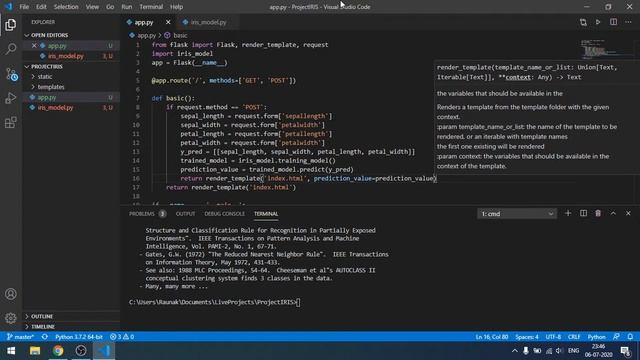
Task: Close app.py in Open Editors list
Action: pos(34,46)
